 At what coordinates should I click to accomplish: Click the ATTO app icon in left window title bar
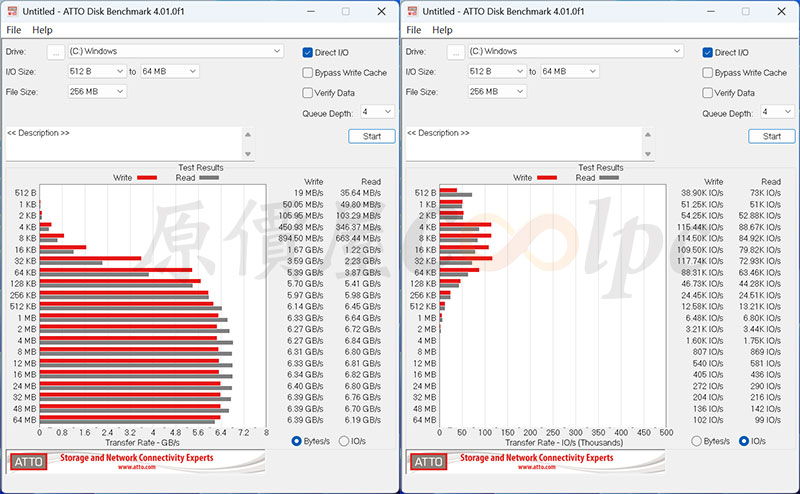(x=11, y=11)
